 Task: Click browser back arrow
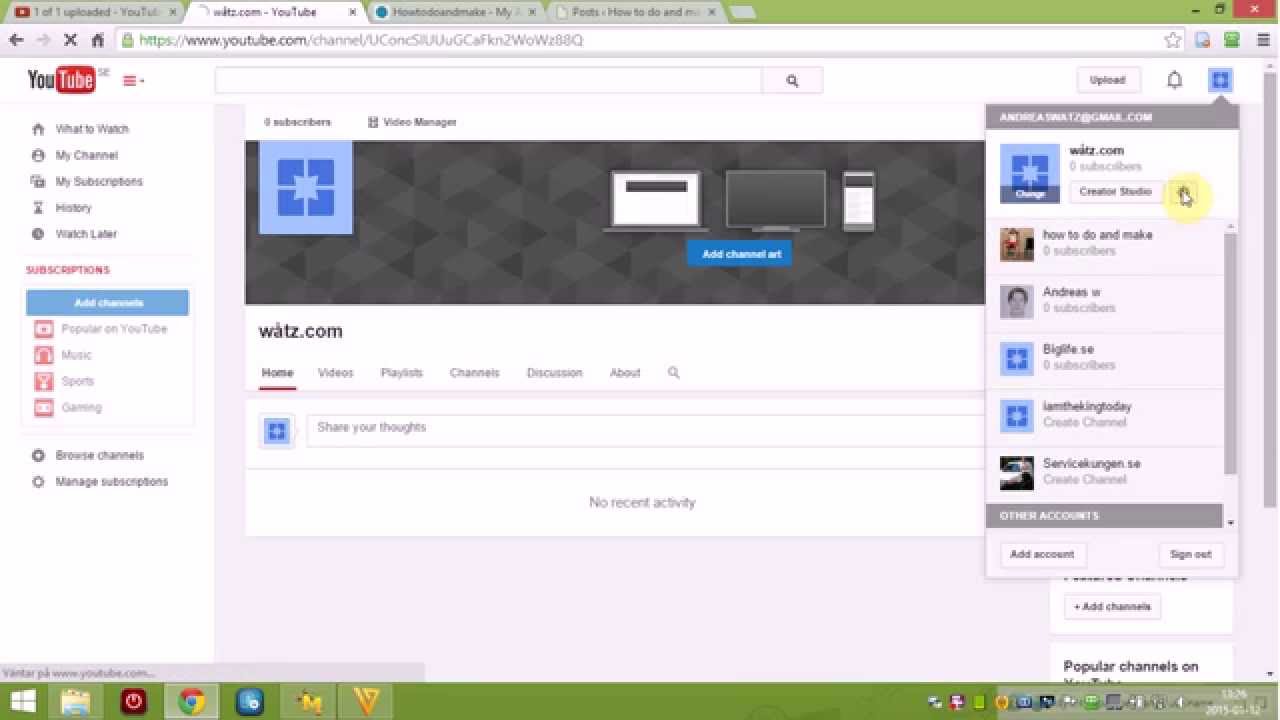16,40
